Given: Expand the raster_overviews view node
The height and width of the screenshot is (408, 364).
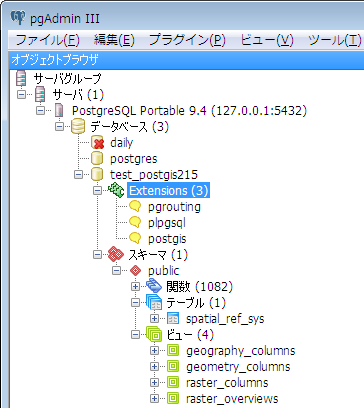Looking at the screenshot, I should point(154,399).
